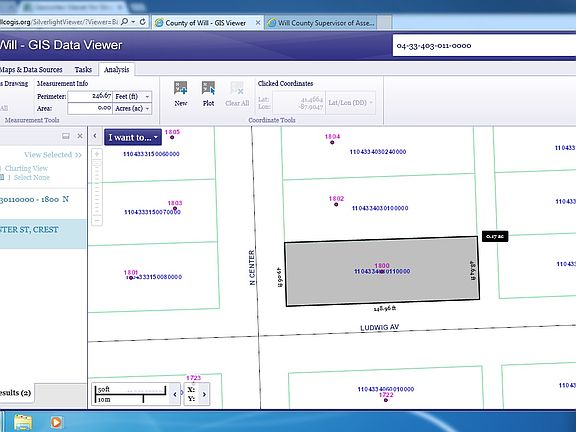The width and height of the screenshot is (576, 432).
Task: Select result '30110000 - 1800 N'
Action: coord(35,199)
